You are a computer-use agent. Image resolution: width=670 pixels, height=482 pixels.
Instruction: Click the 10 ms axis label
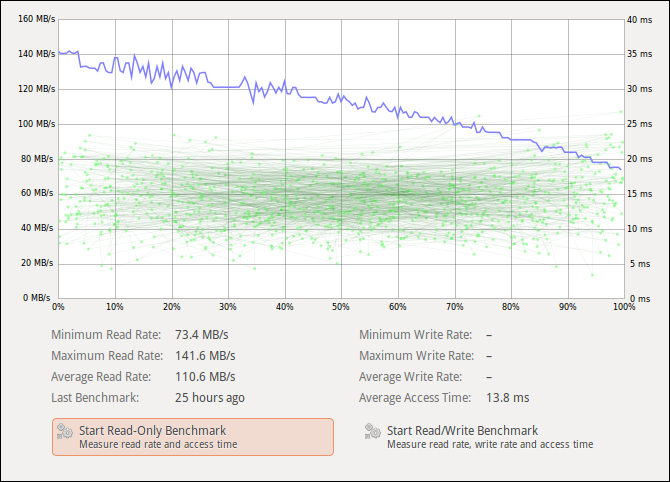tap(640, 229)
